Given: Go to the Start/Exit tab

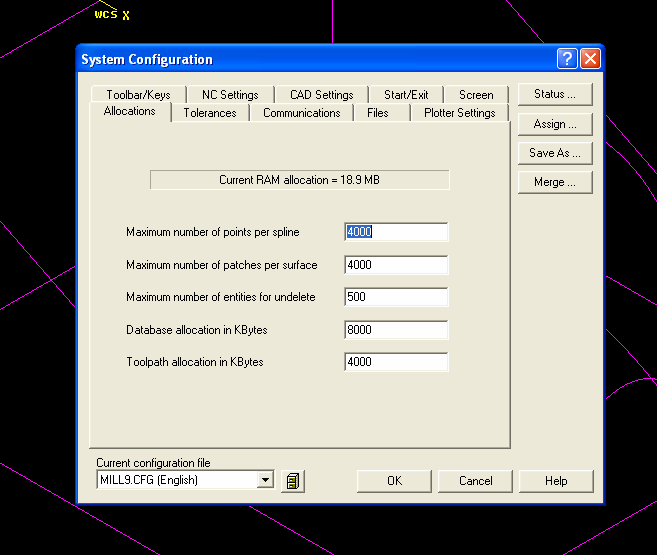Looking at the screenshot, I should [406, 95].
